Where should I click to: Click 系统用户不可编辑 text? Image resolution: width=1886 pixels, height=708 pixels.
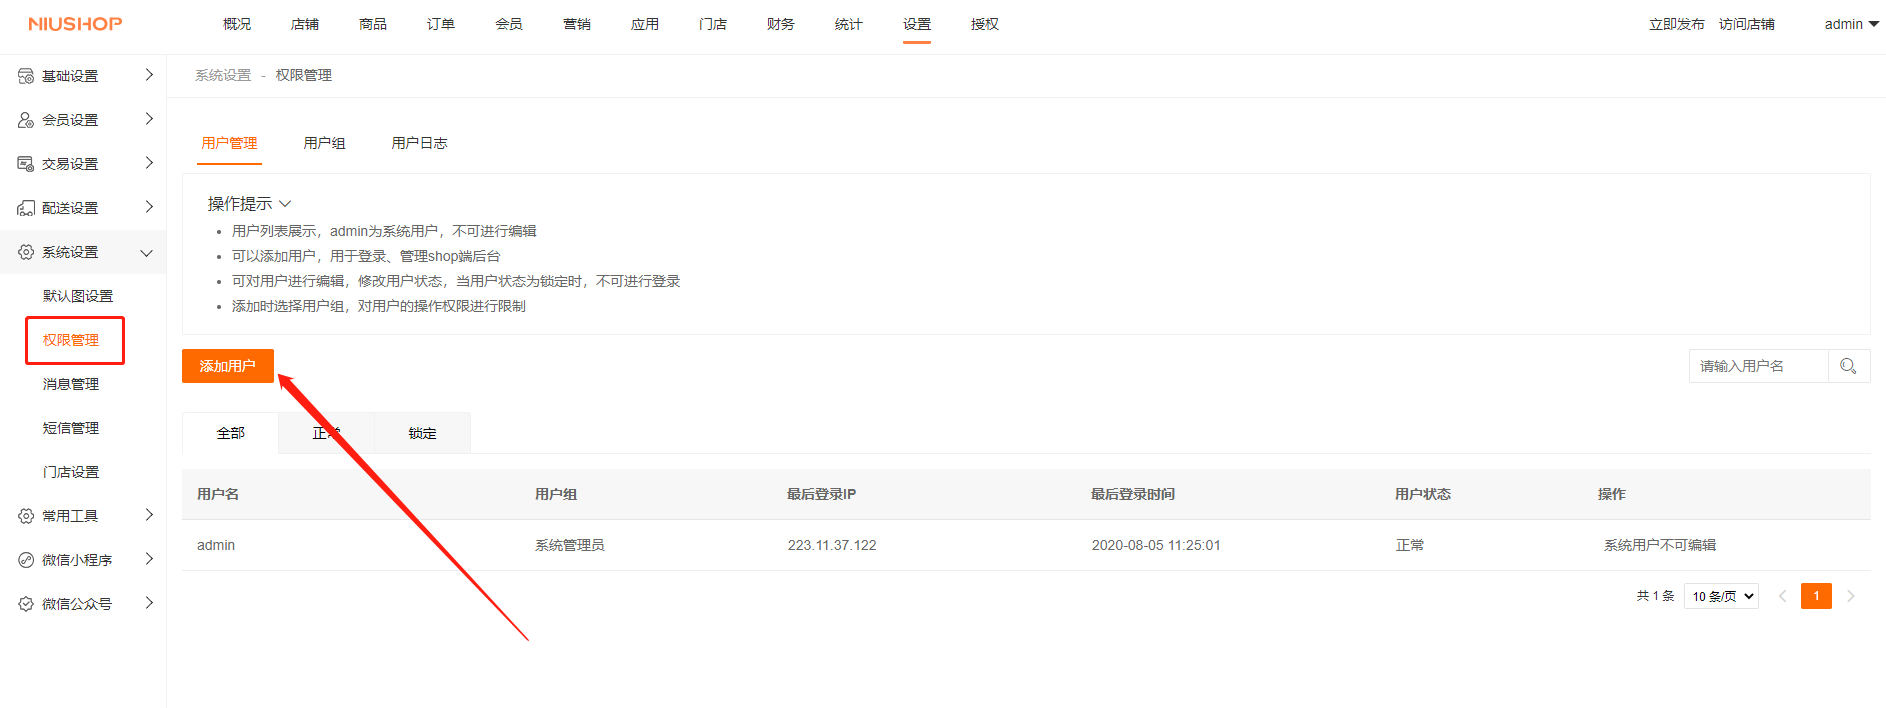1660,545
